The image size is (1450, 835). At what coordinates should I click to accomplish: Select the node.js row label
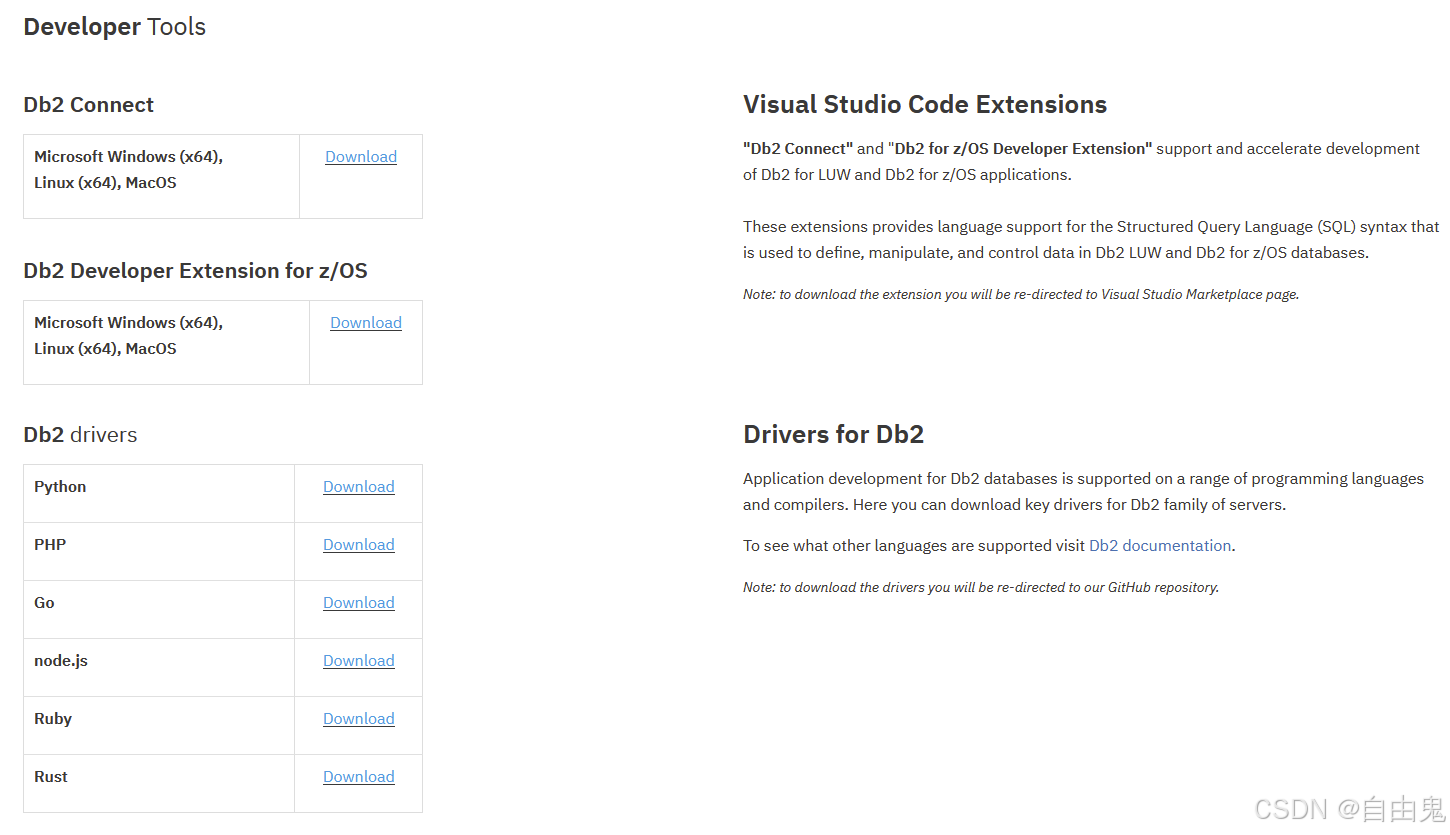[61, 661]
